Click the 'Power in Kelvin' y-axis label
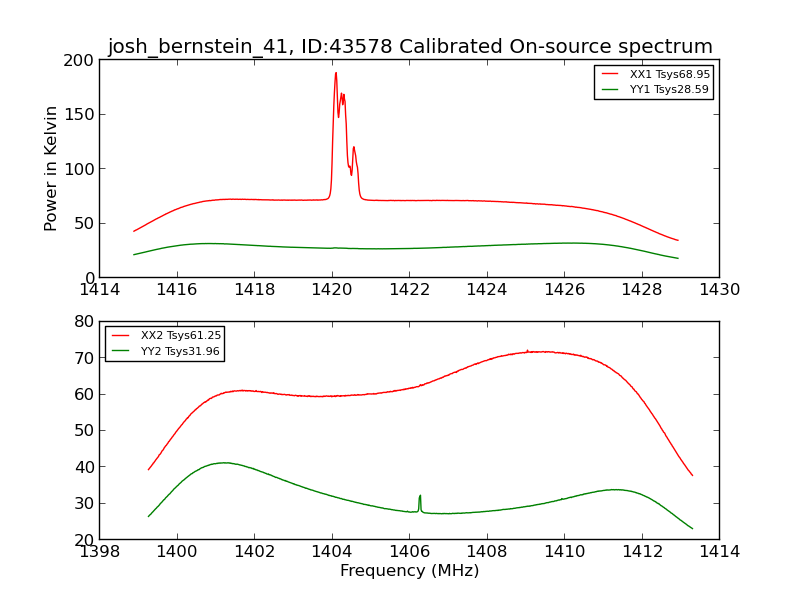Screen dimensions: 800x600 pyautogui.click(x=51, y=168)
